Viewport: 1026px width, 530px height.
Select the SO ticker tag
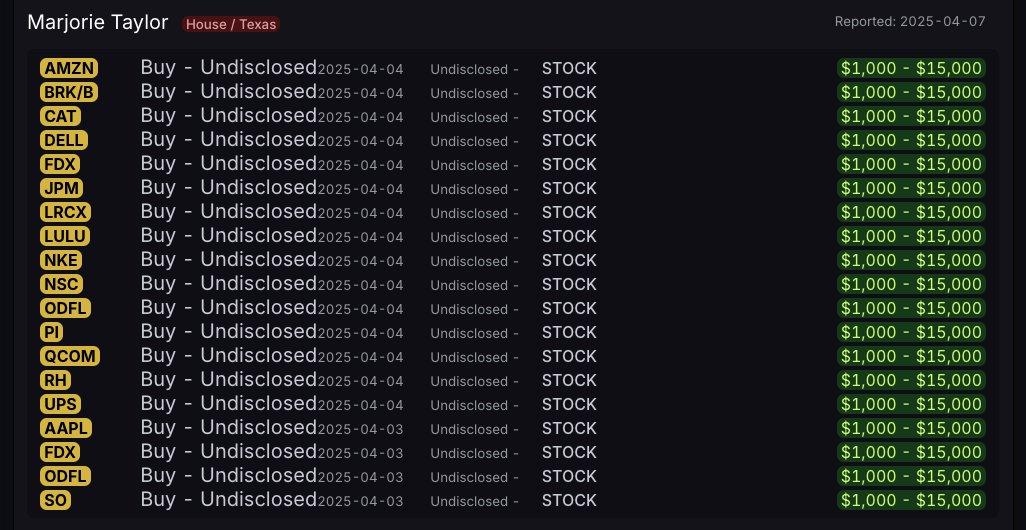(55, 501)
